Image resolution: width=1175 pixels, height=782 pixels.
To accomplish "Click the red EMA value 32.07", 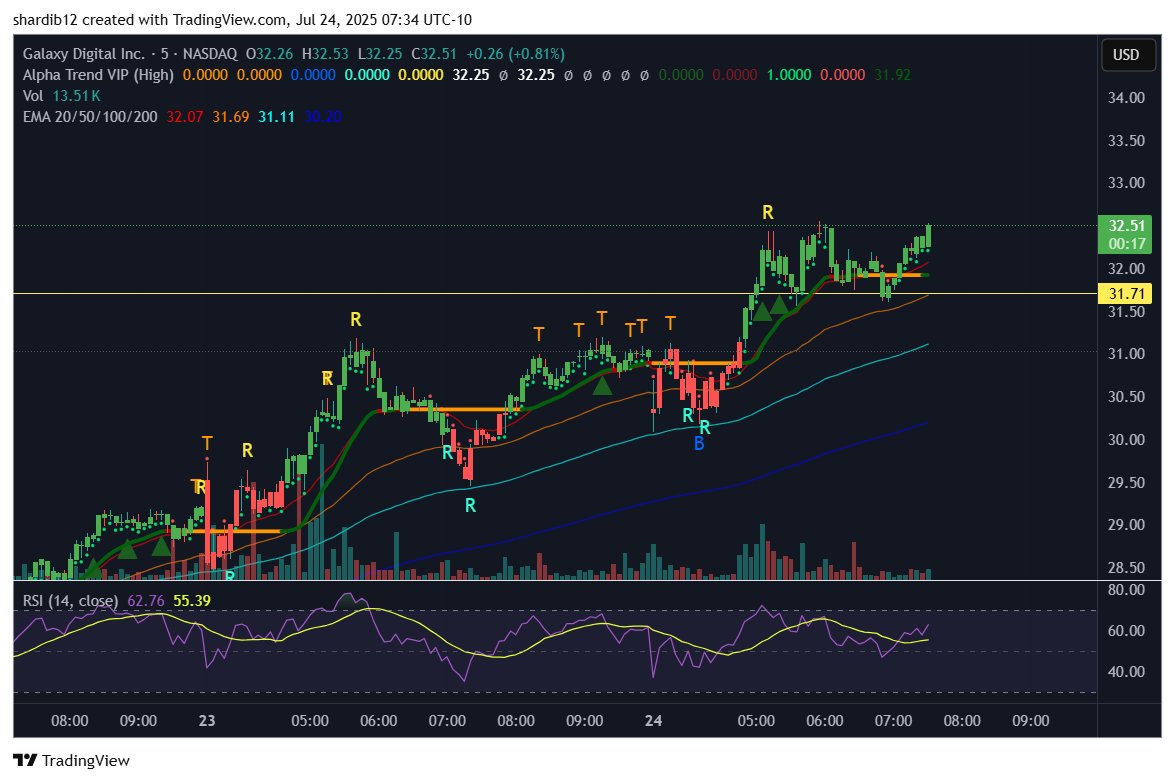I will click(184, 117).
